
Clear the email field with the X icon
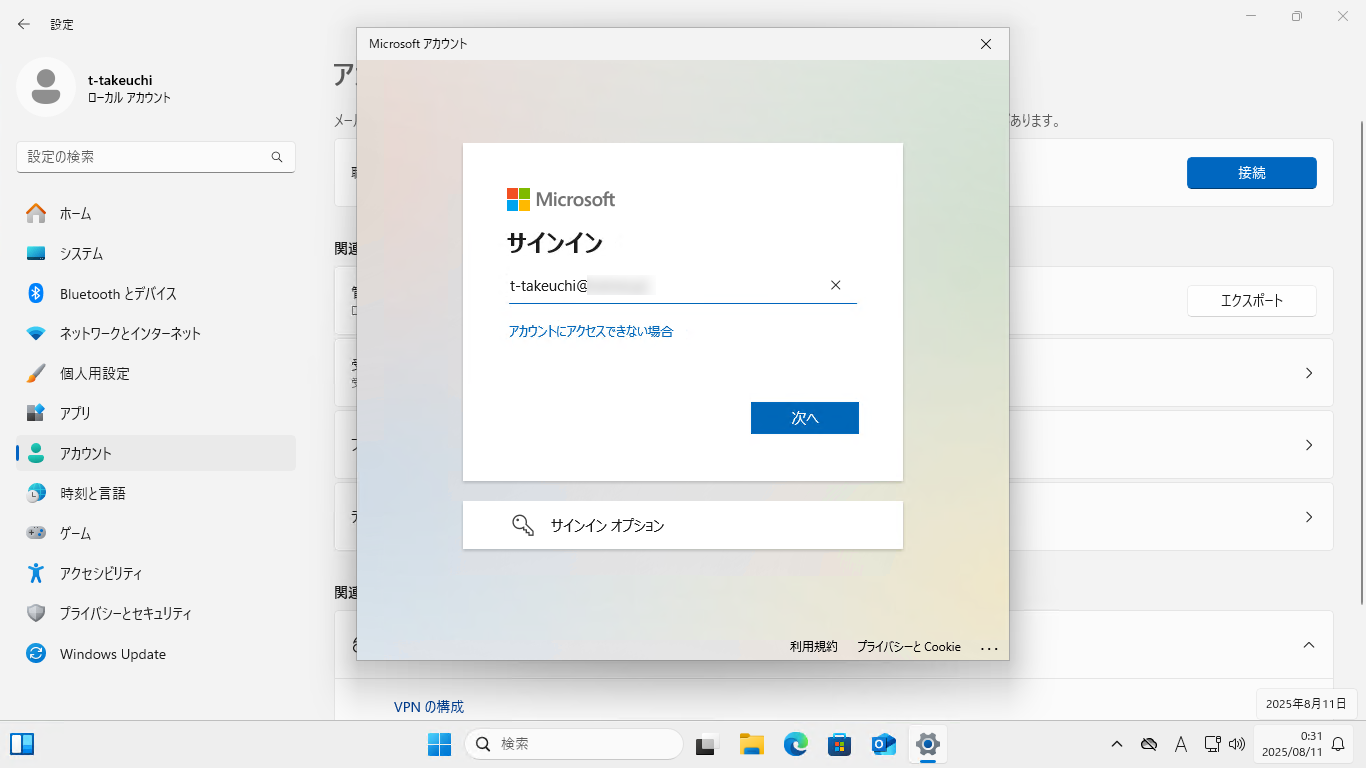coord(836,285)
